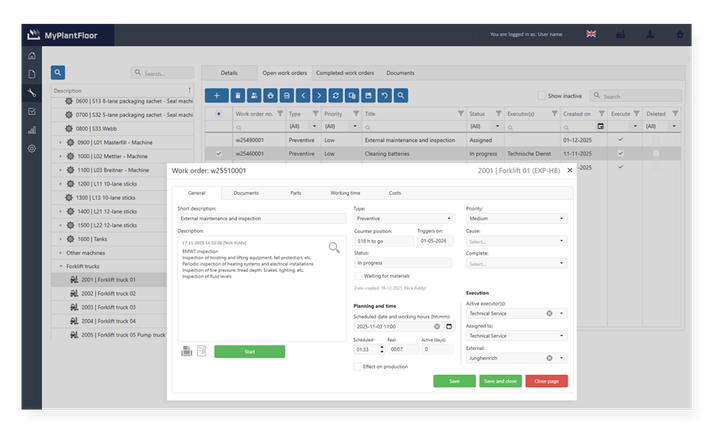Open calendar picker for scheduled date
This screenshot has height=435, width=713.
pyautogui.click(x=449, y=326)
